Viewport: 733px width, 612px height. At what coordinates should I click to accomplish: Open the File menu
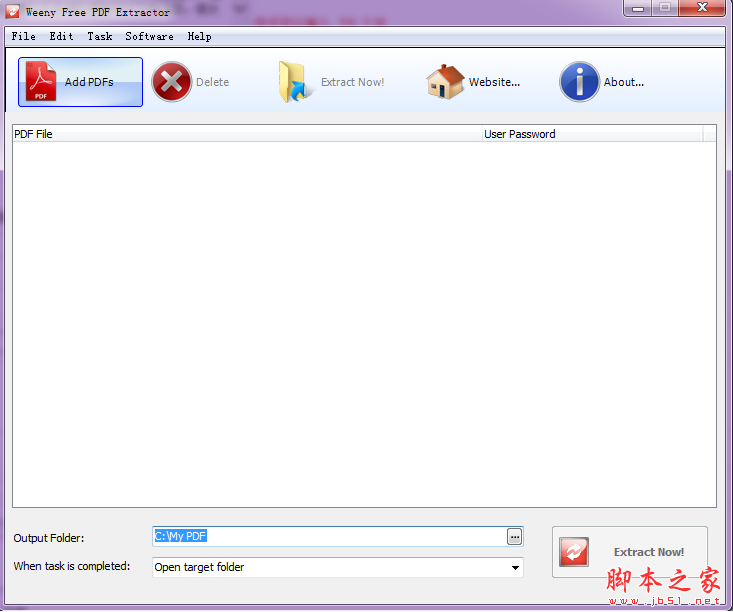[23, 36]
